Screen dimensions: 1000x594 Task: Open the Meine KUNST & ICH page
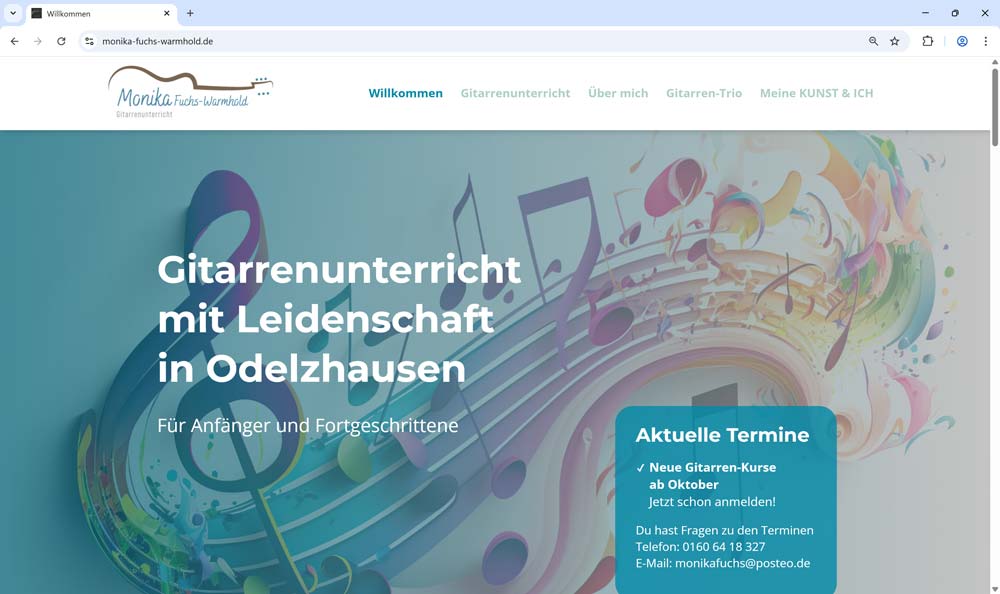[816, 93]
